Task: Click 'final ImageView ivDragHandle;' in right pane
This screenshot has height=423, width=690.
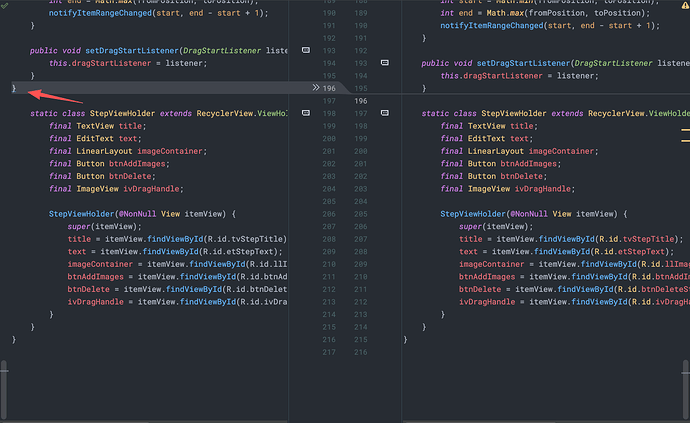Action: pos(508,188)
